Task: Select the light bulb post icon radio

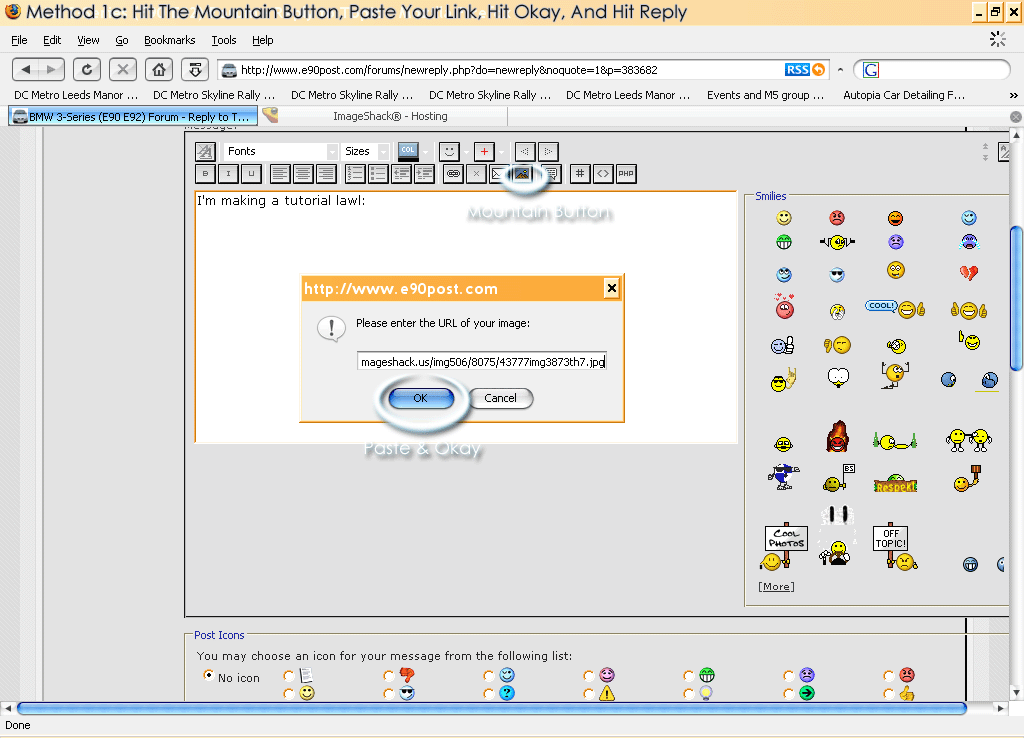Action: point(688,694)
